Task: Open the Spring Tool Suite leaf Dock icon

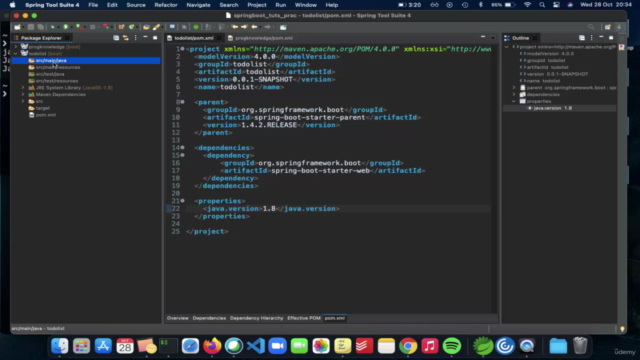Action: (x=483, y=346)
